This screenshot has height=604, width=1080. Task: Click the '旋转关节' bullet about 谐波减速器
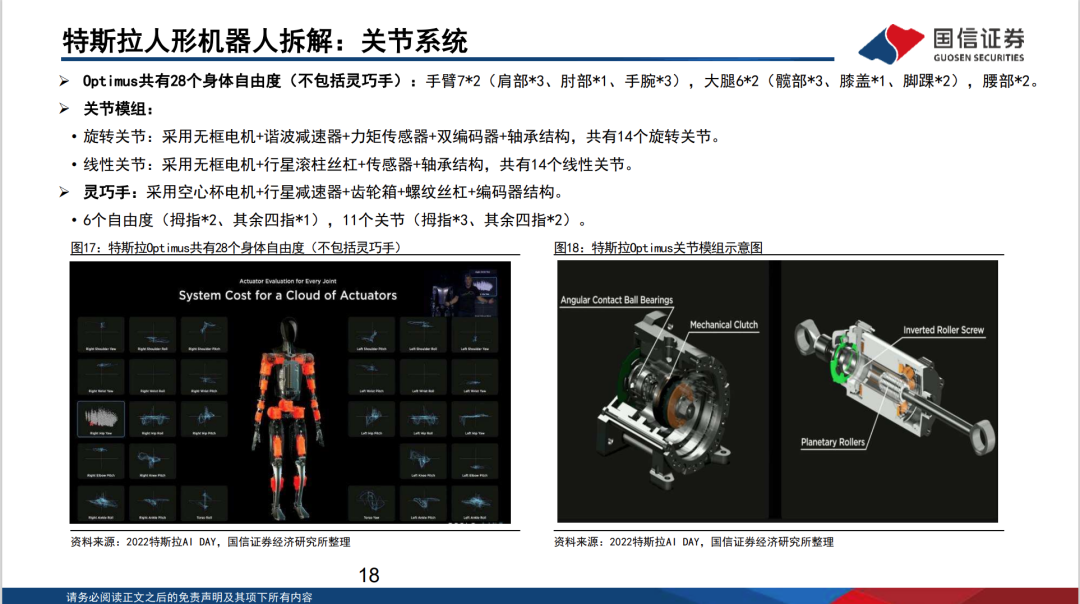(x=402, y=137)
